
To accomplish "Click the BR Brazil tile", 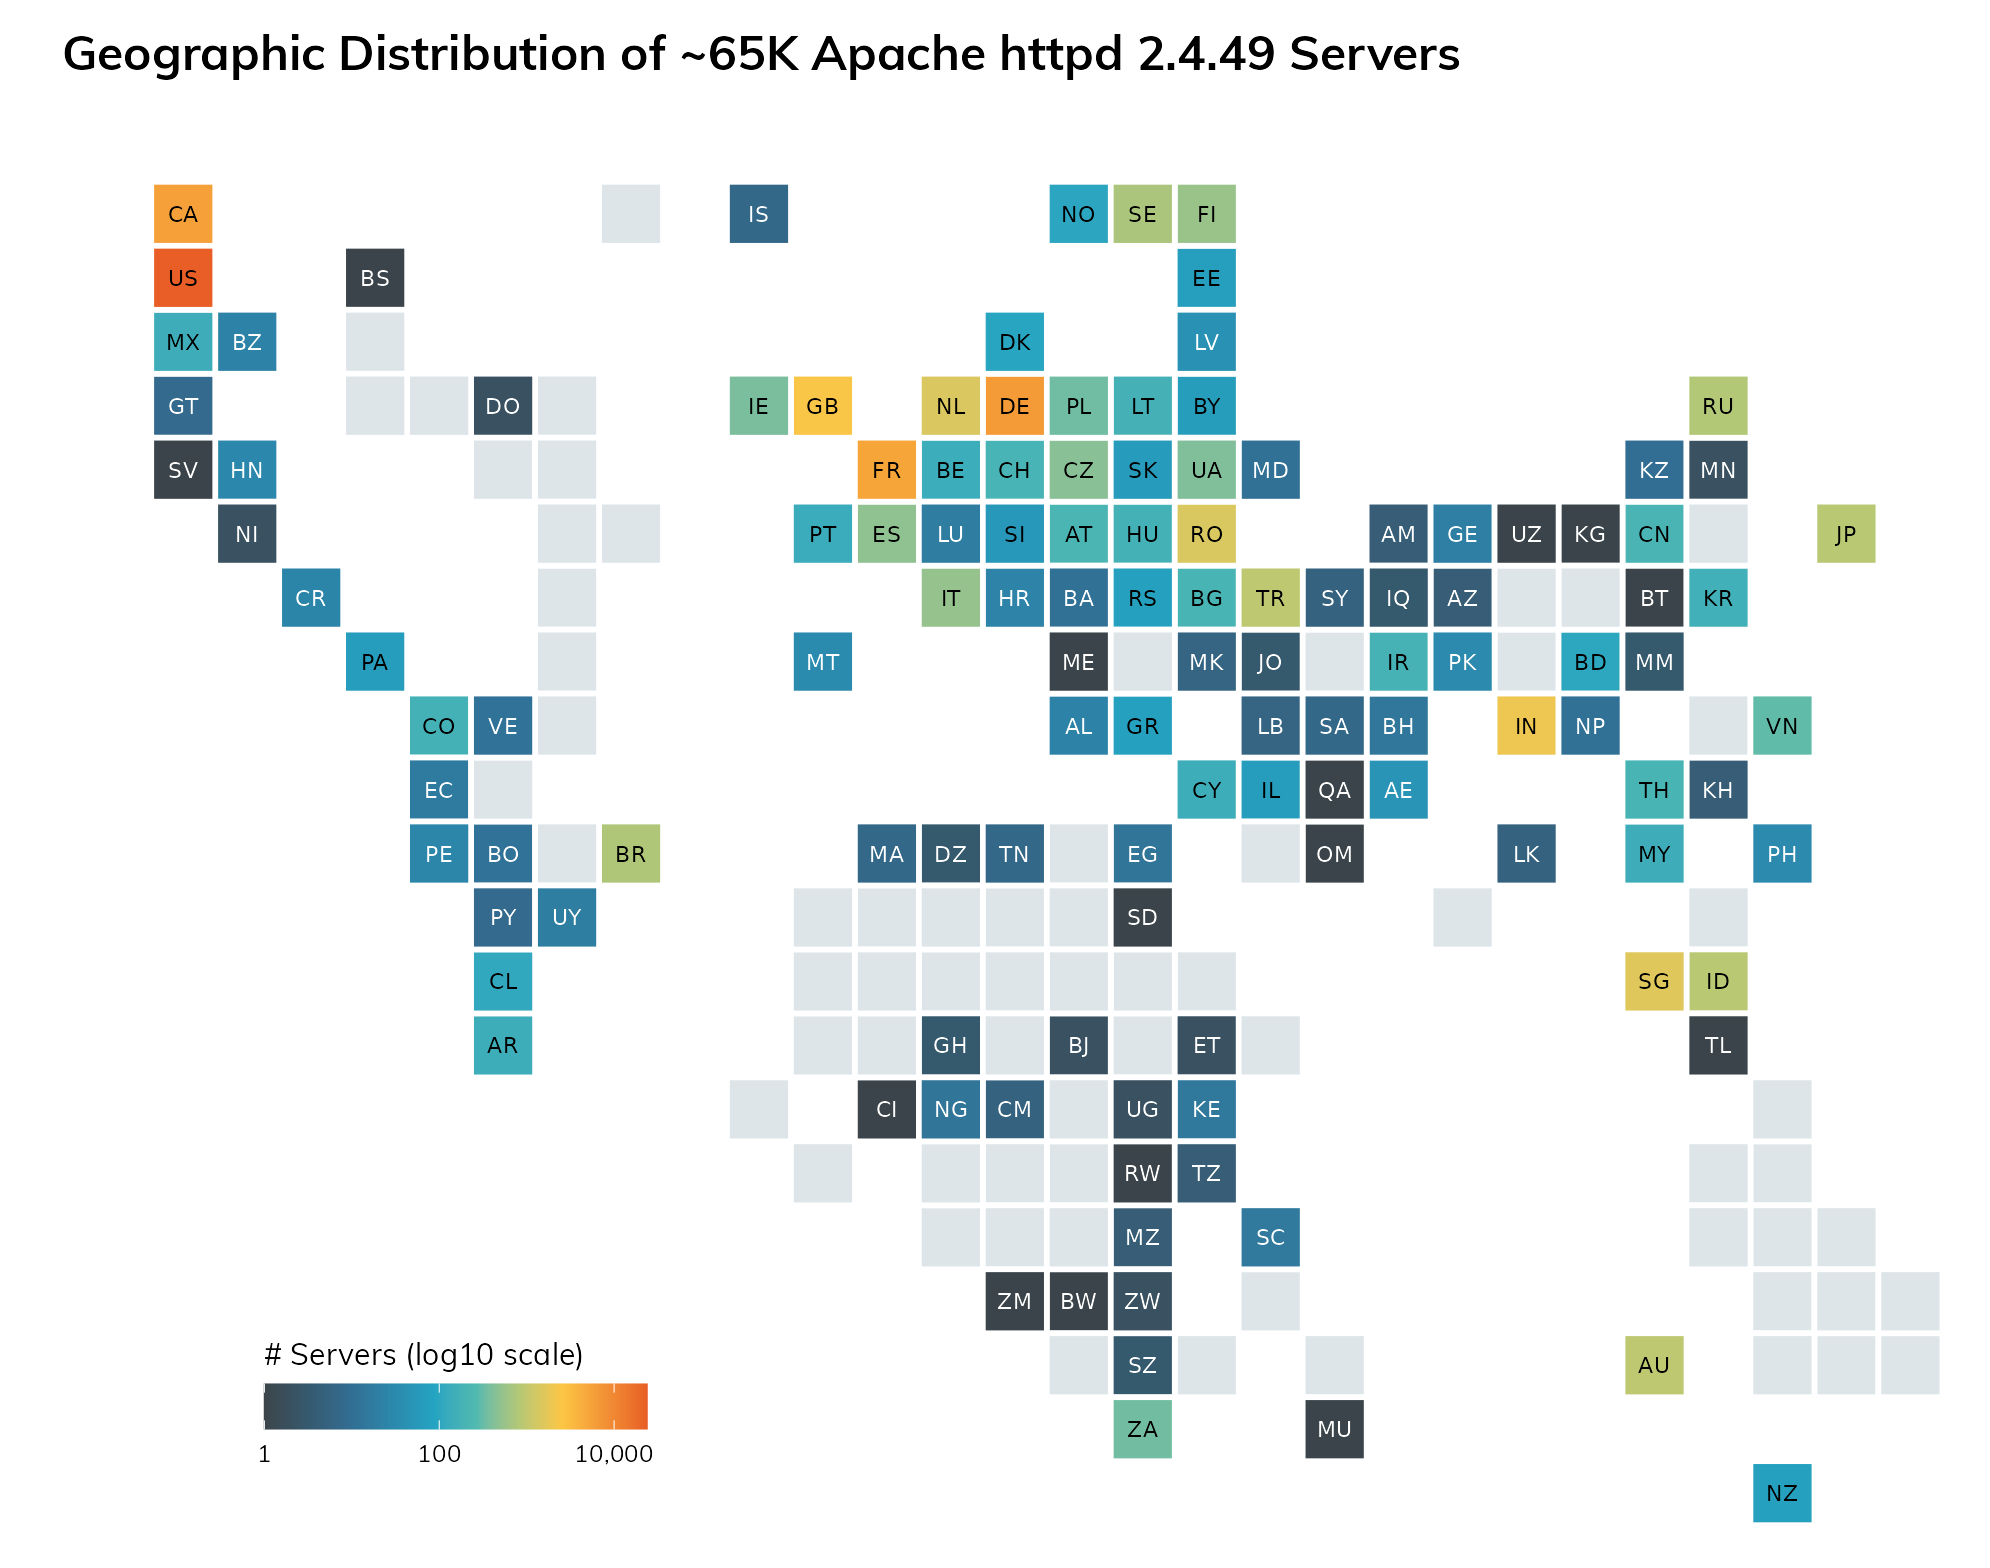I will click(x=630, y=854).
